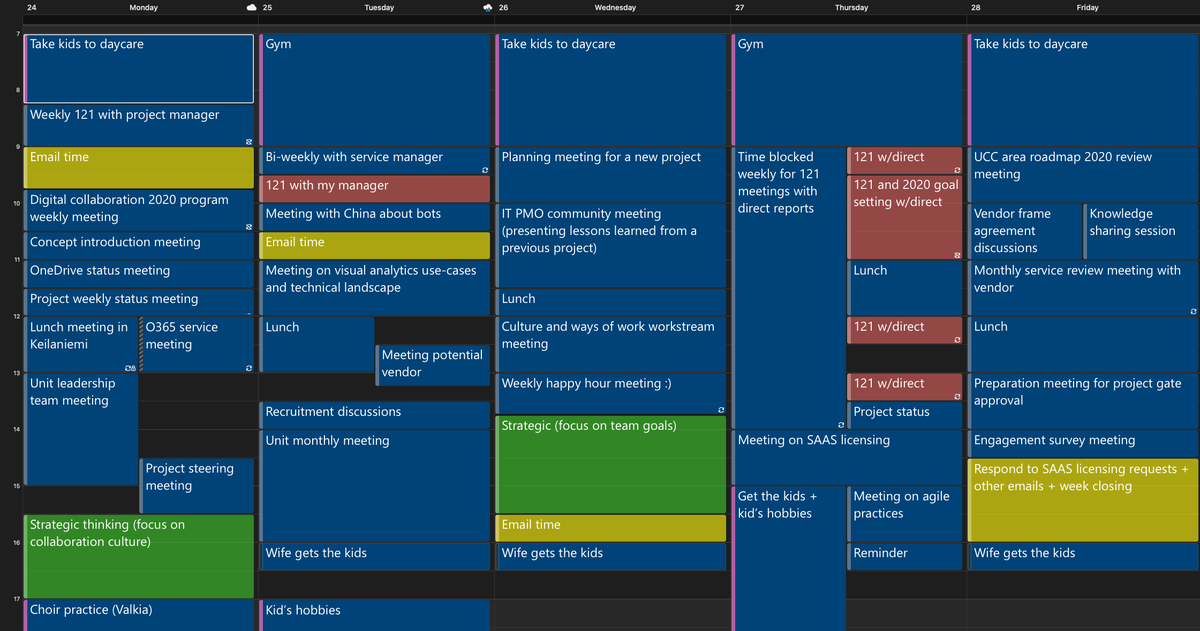Select red 121 with my manager event
The image size is (1200, 631).
pyautogui.click(x=375, y=188)
